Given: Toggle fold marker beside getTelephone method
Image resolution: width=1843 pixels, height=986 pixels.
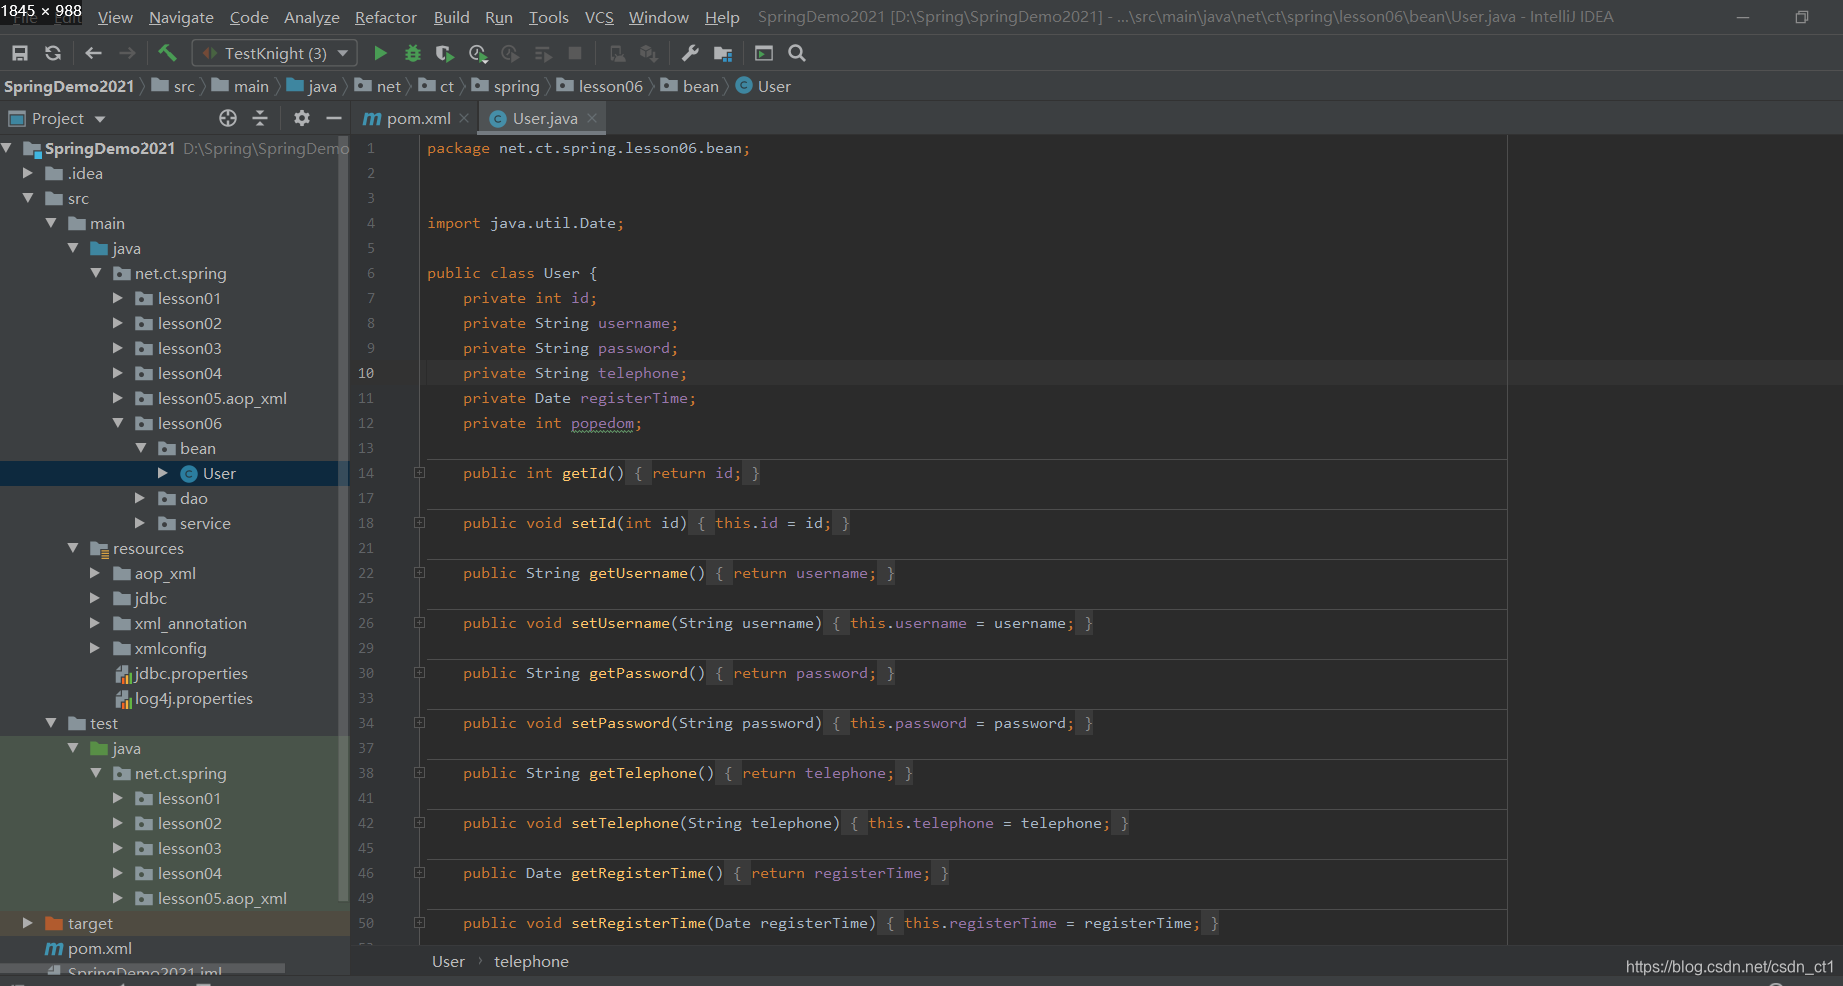Looking at the screenshot, I should coord(420,773).
